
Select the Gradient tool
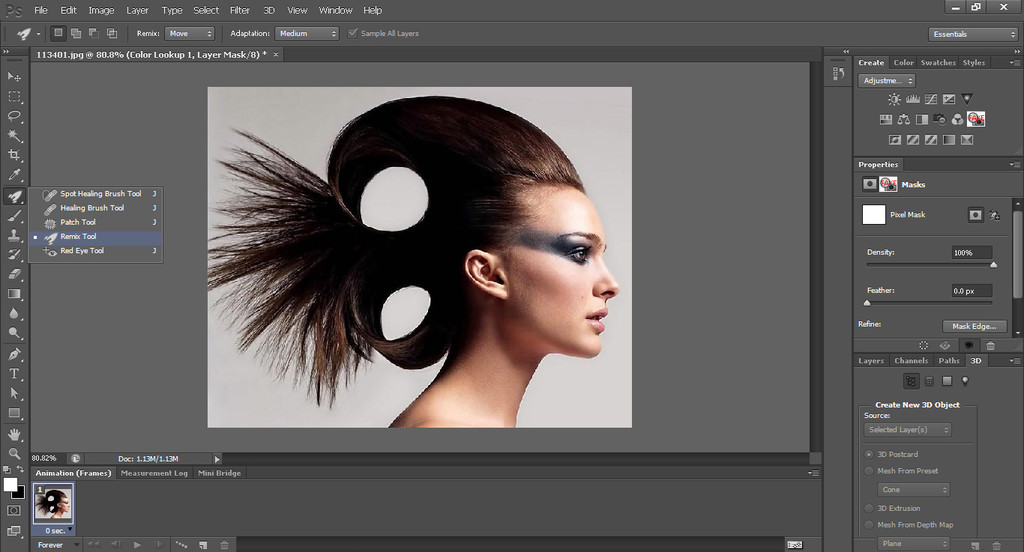(x=14, y=294)
